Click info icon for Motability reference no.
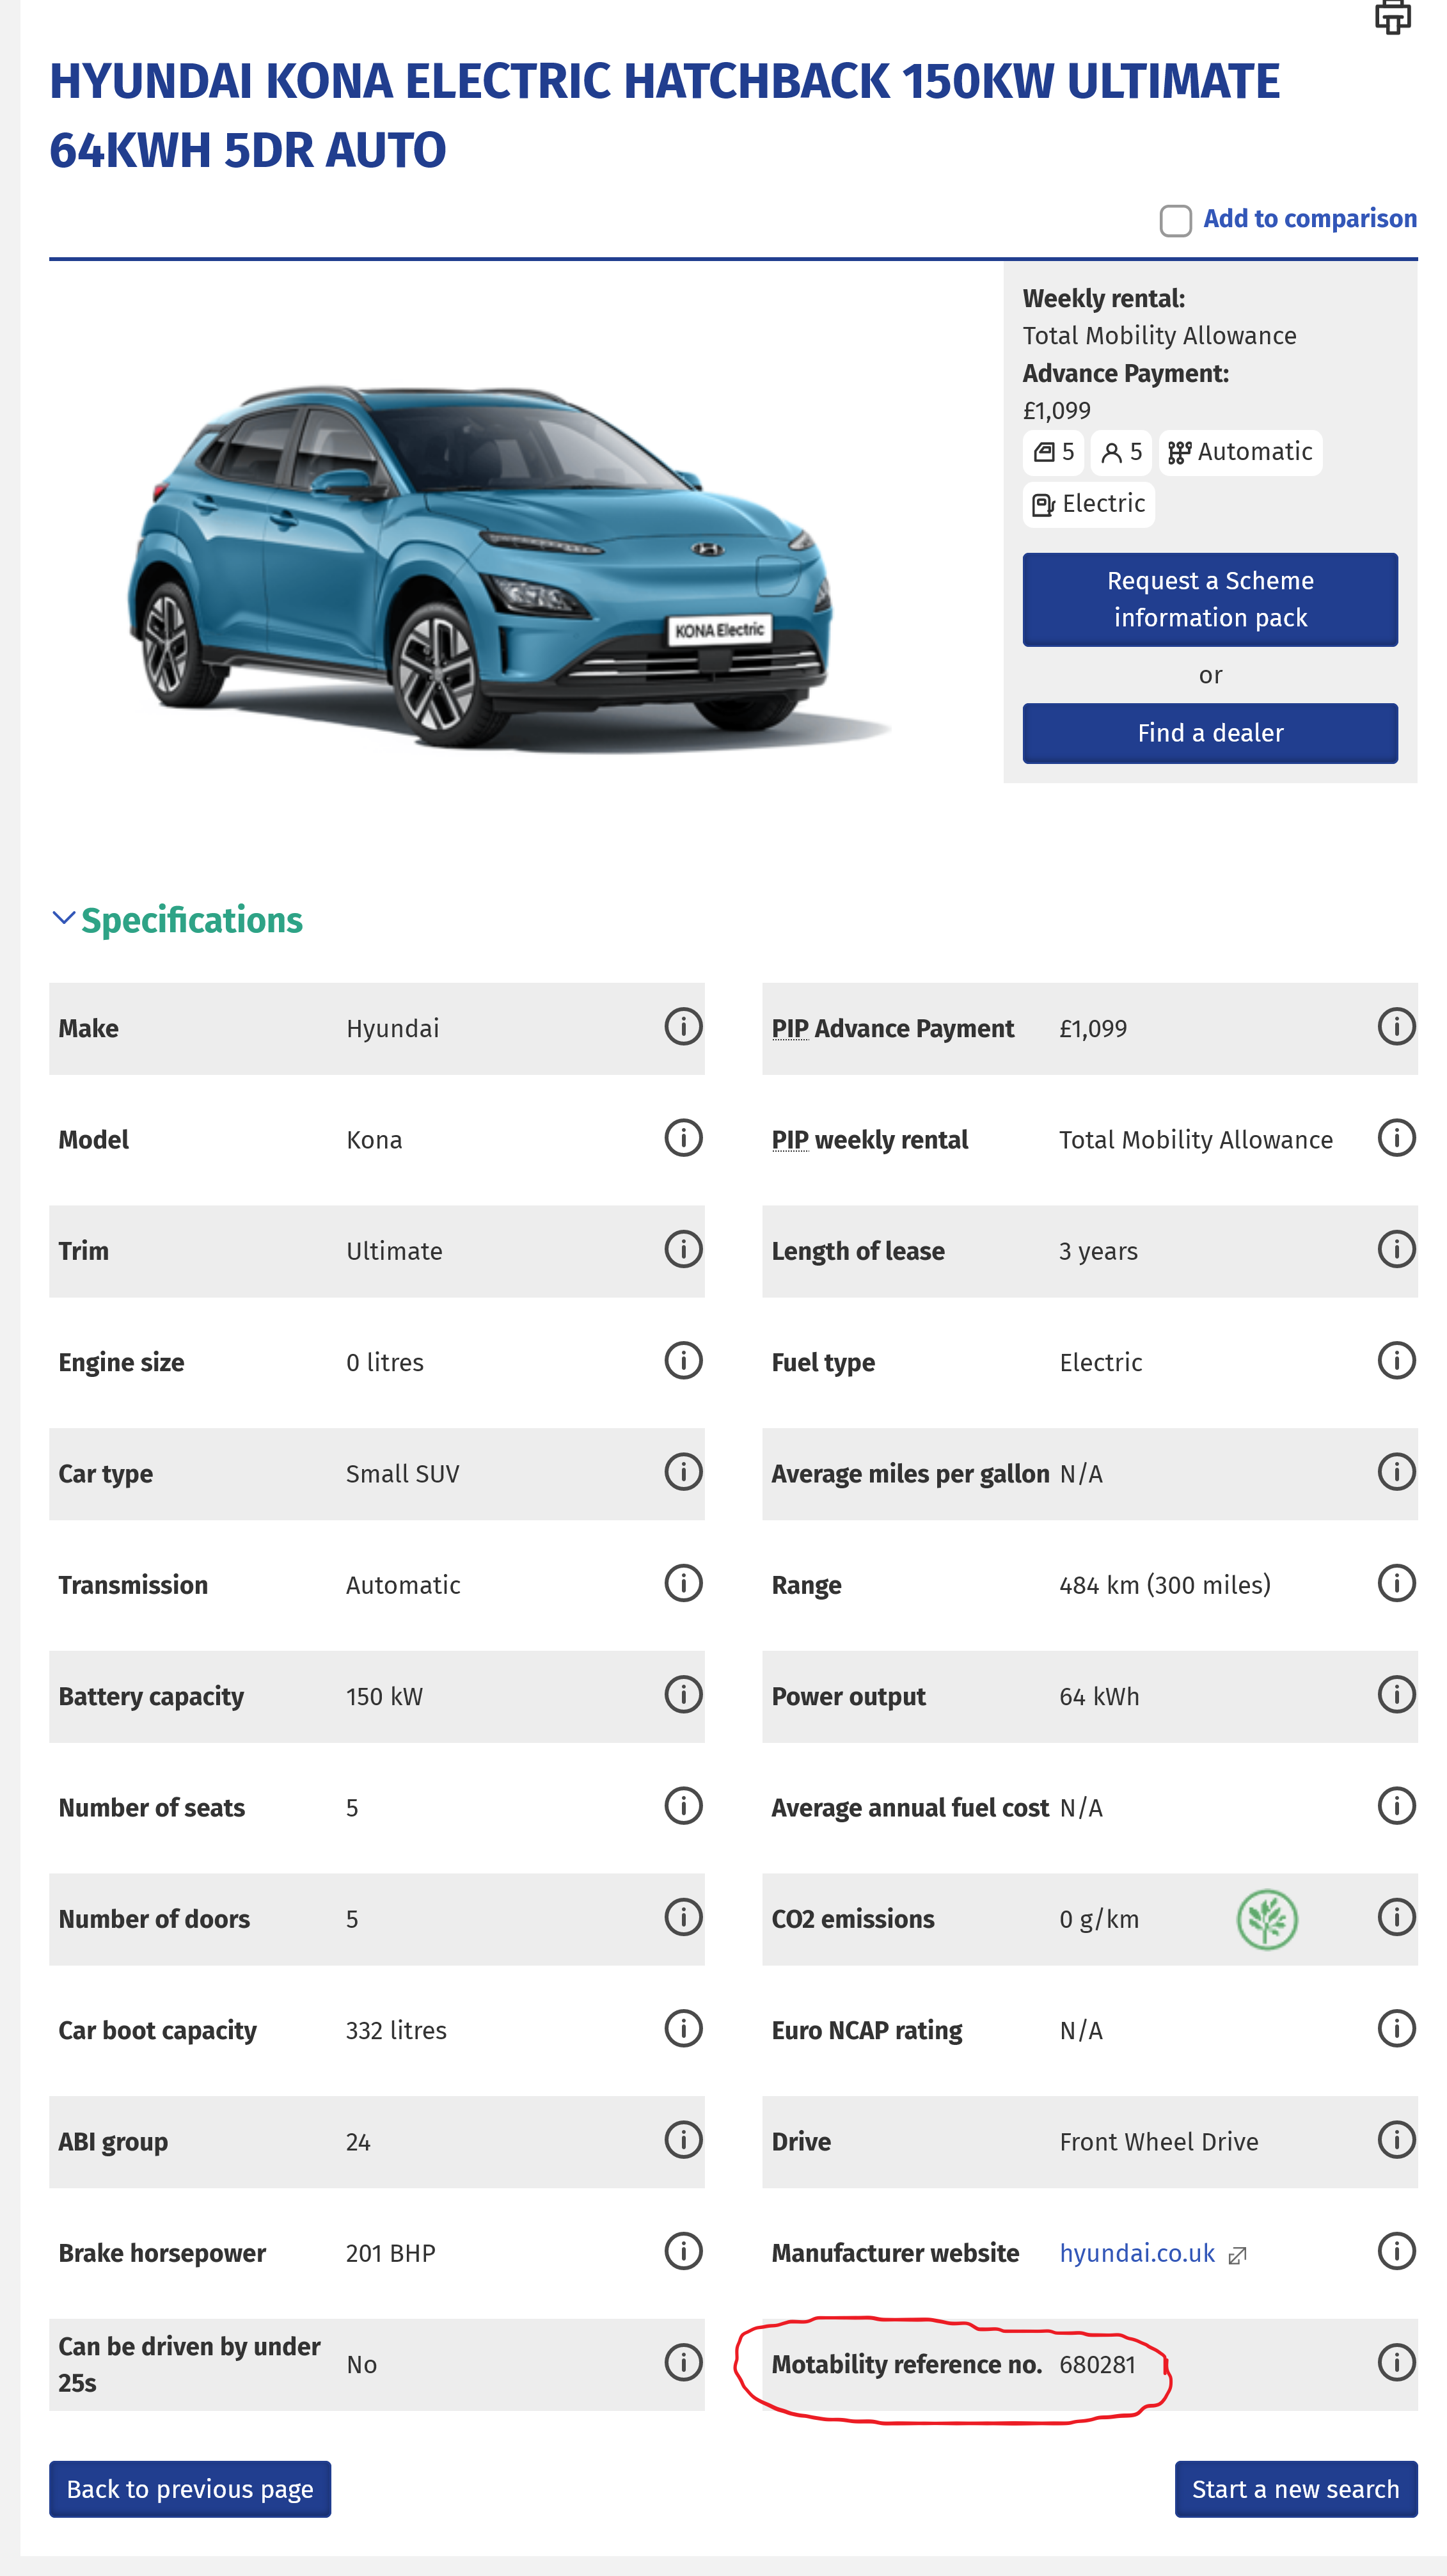This screenshot has height=2576, width=1447. (1396, 2363)
